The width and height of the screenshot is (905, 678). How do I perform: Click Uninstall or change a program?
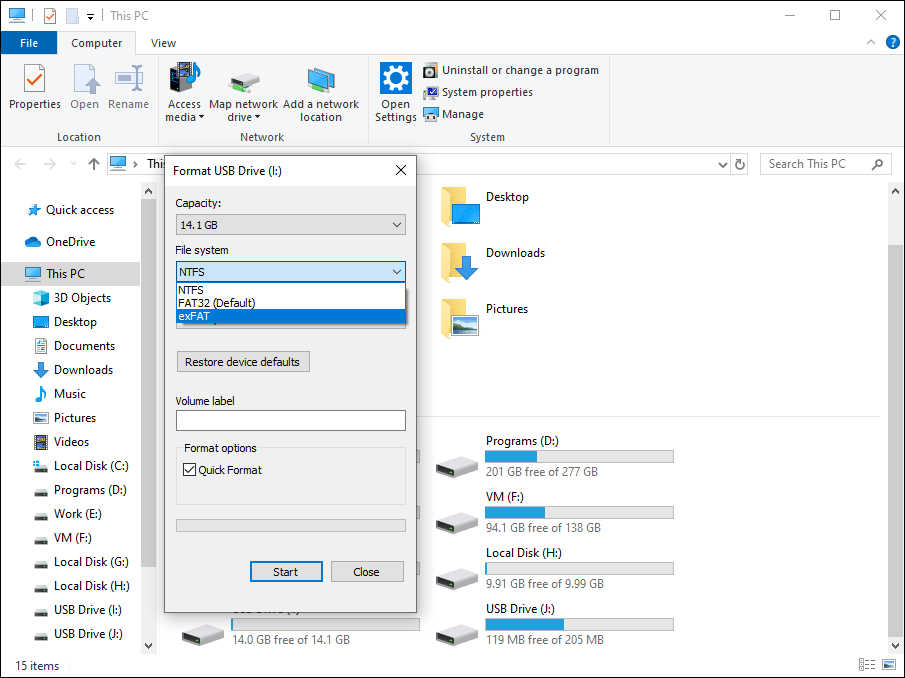coord(511,70)
